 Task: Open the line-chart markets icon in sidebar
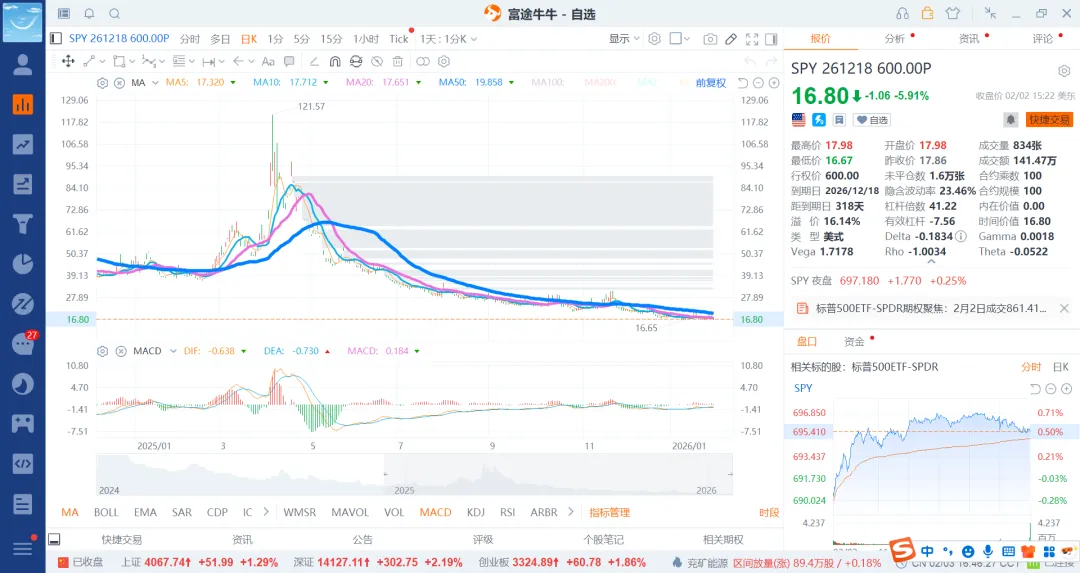[x=23, y=144]
